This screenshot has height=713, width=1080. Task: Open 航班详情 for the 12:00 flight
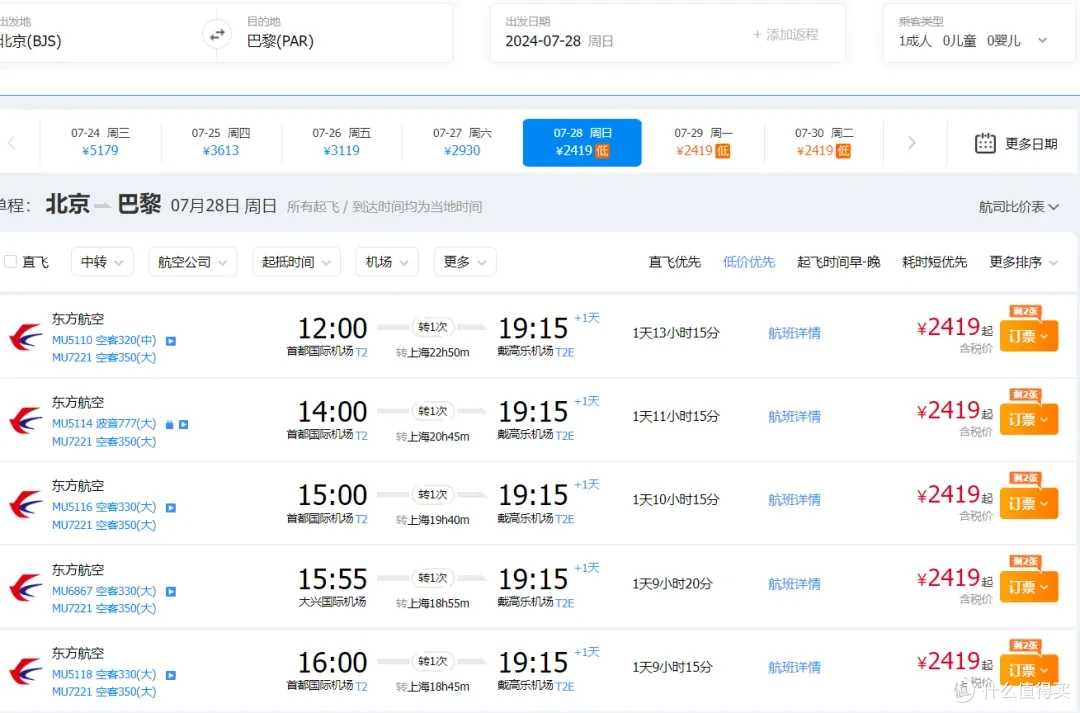794,333
